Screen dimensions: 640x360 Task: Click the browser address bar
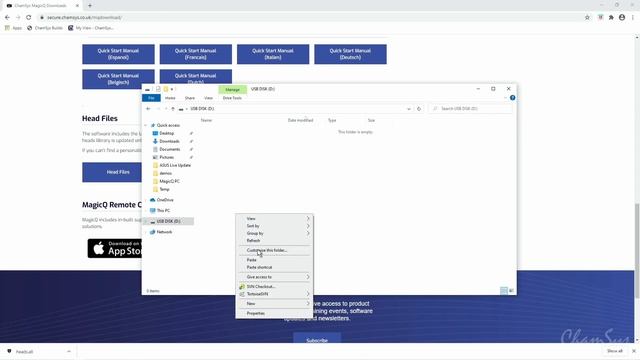tap(310, 18)
